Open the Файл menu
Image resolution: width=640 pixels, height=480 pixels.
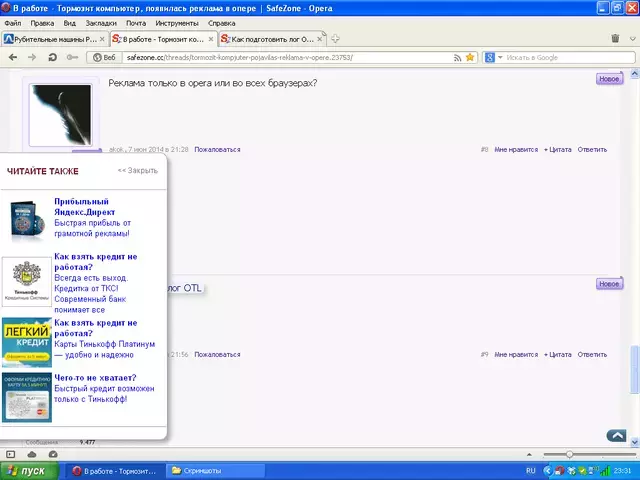tap(13, 23)
